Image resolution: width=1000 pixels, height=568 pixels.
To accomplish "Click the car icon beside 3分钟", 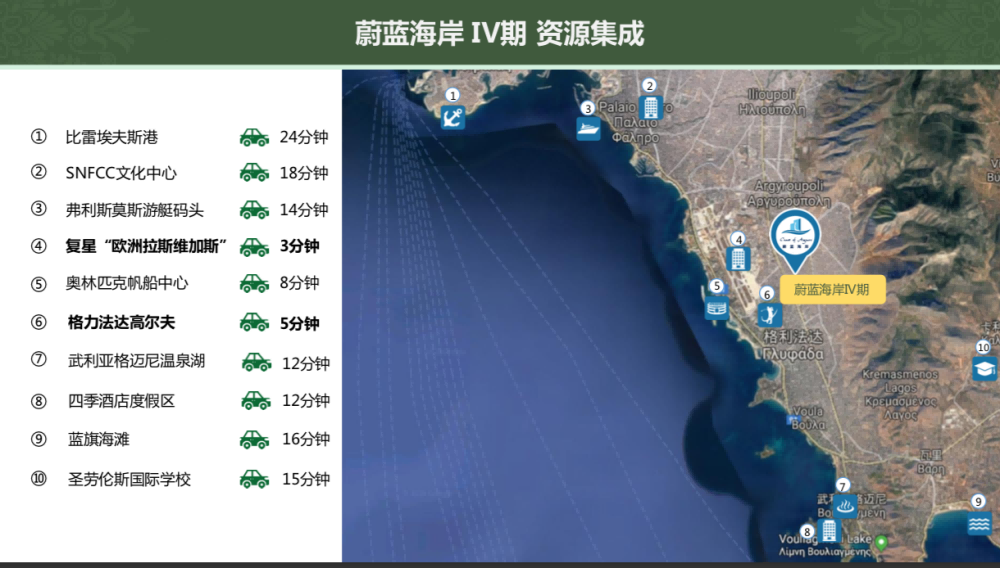I will click(x=254, y=247).
